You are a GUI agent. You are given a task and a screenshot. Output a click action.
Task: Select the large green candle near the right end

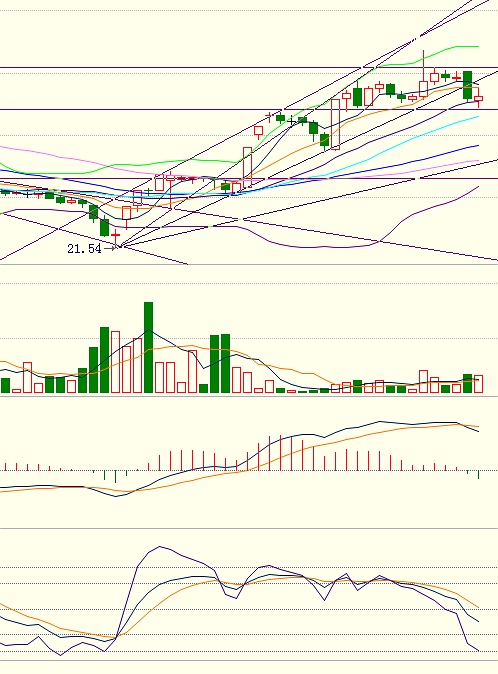pyautogui.click(x=467, y=85)
